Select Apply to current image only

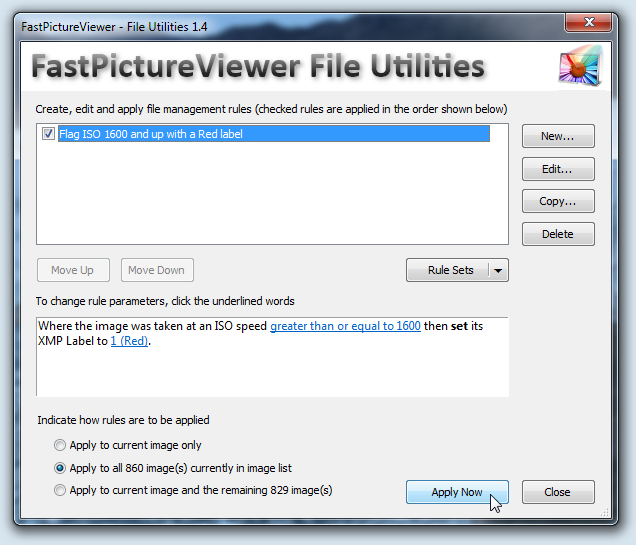point(60,445)
